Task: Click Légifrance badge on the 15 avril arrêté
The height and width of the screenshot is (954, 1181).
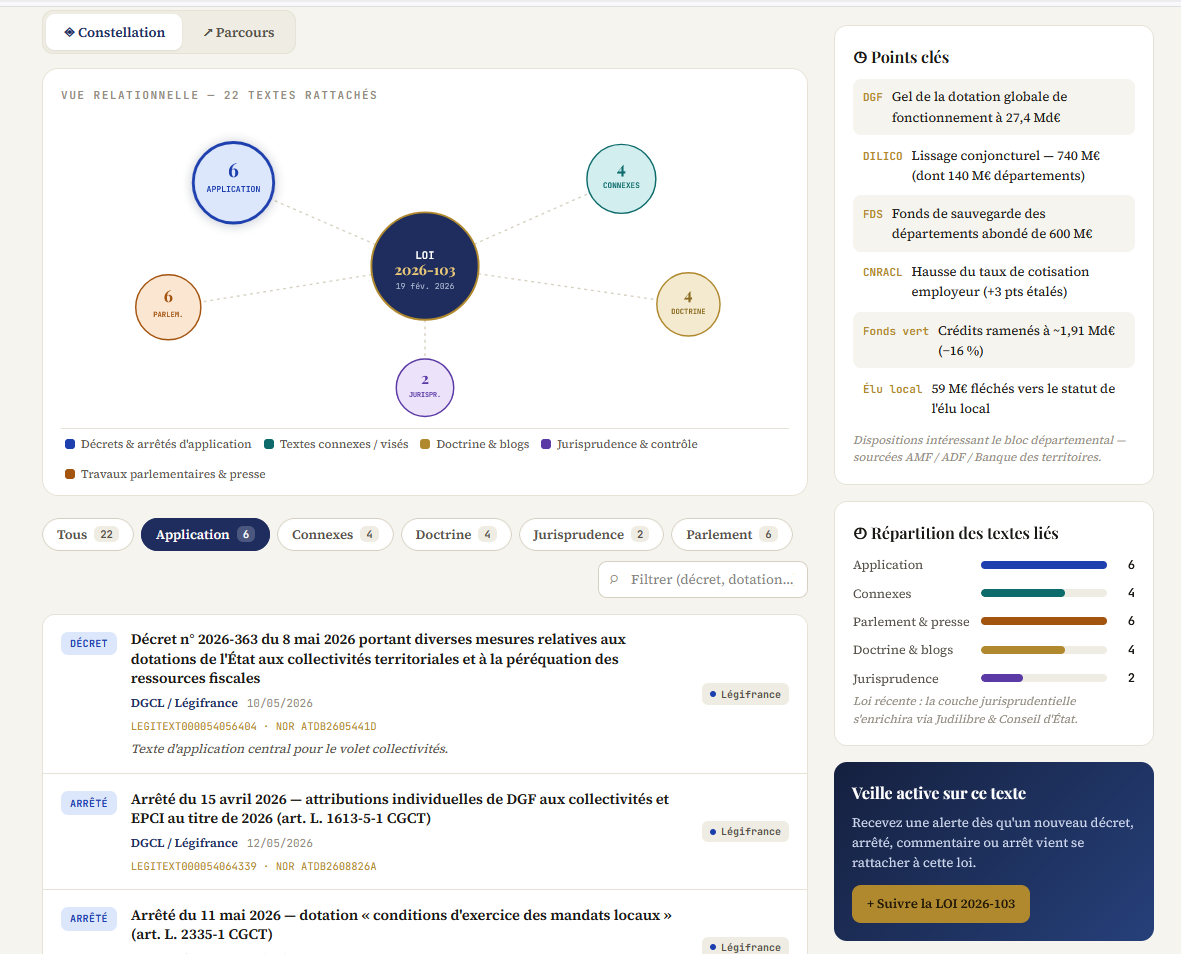Action: click(745, 831)
